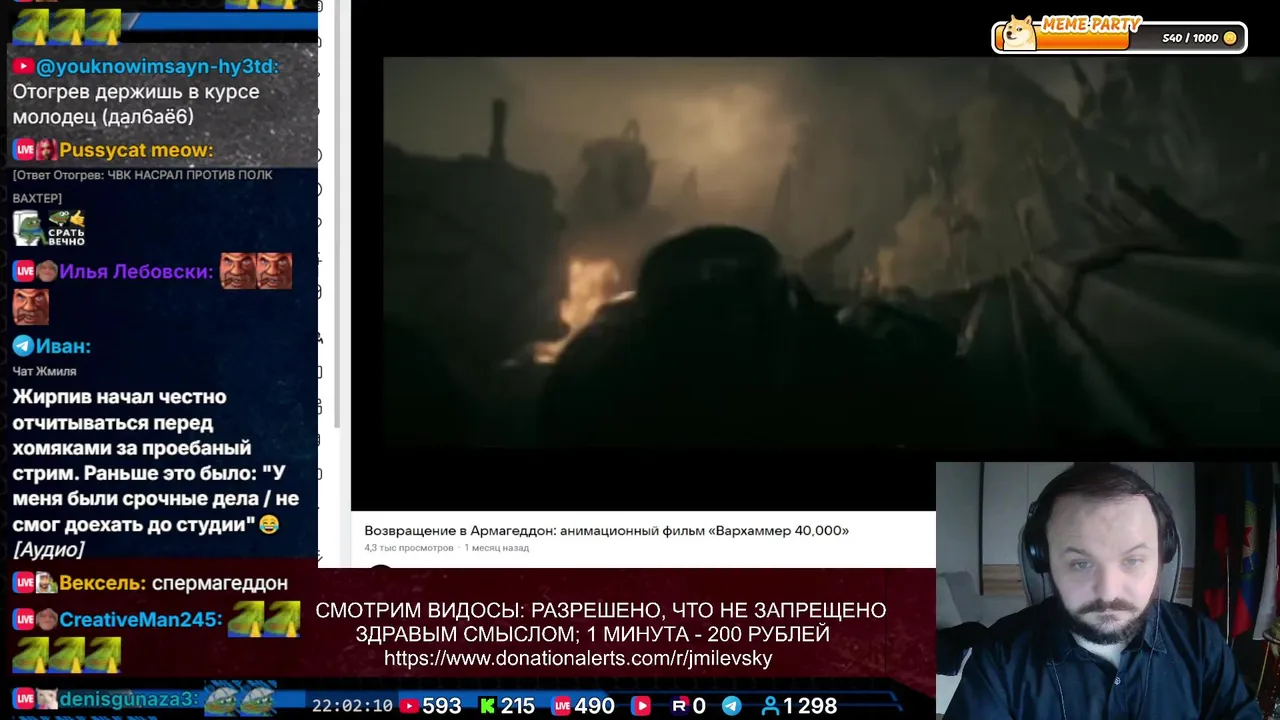The image size is (1280, 720).
Task: Click the laughing emoji after 'студии'
Action: 268,524
